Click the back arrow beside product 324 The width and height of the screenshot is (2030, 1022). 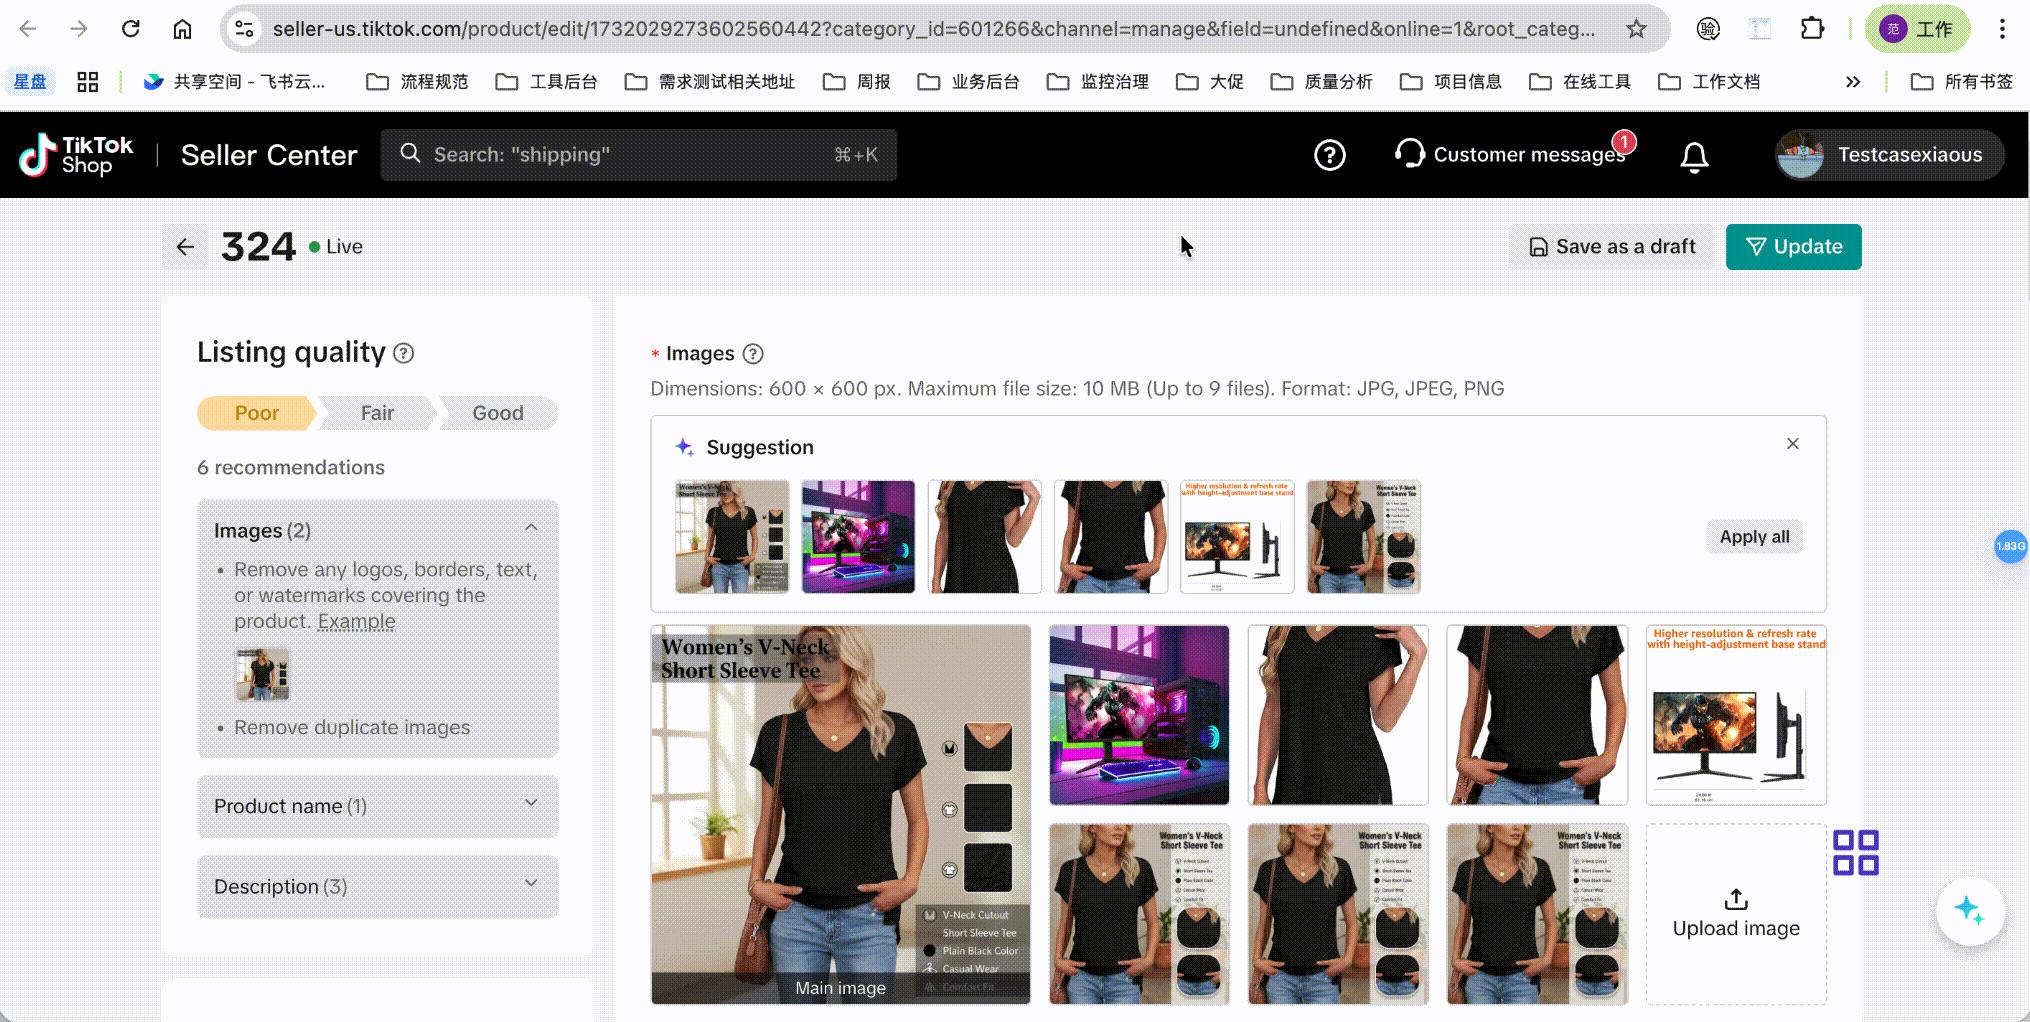[x=184, y=246]
